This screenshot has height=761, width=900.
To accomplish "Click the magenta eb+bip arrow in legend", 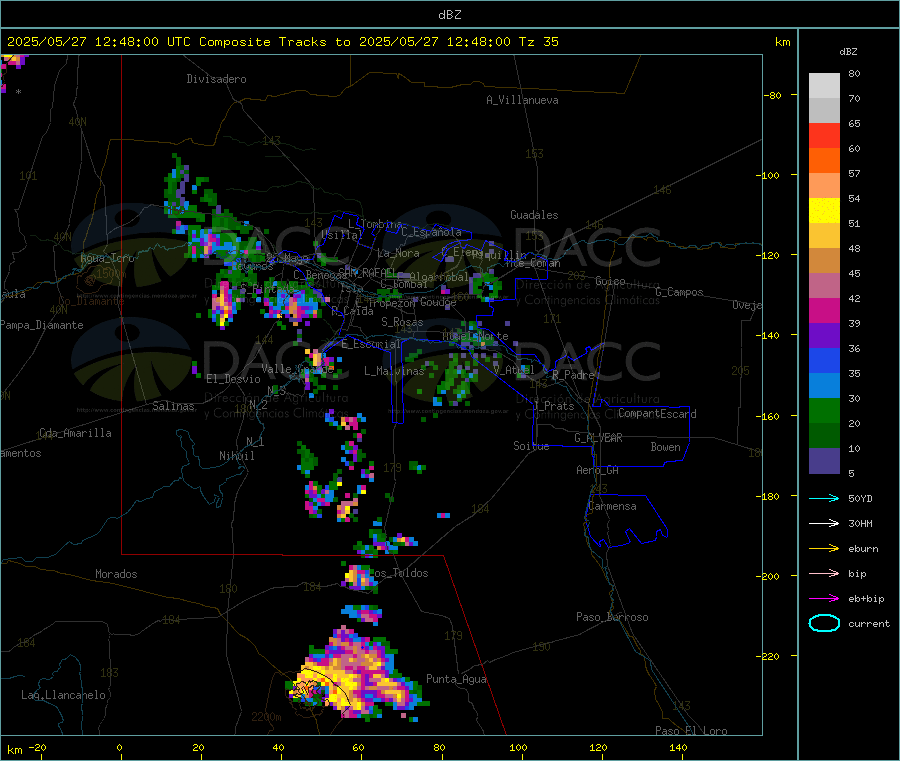I will click(824, 599).
